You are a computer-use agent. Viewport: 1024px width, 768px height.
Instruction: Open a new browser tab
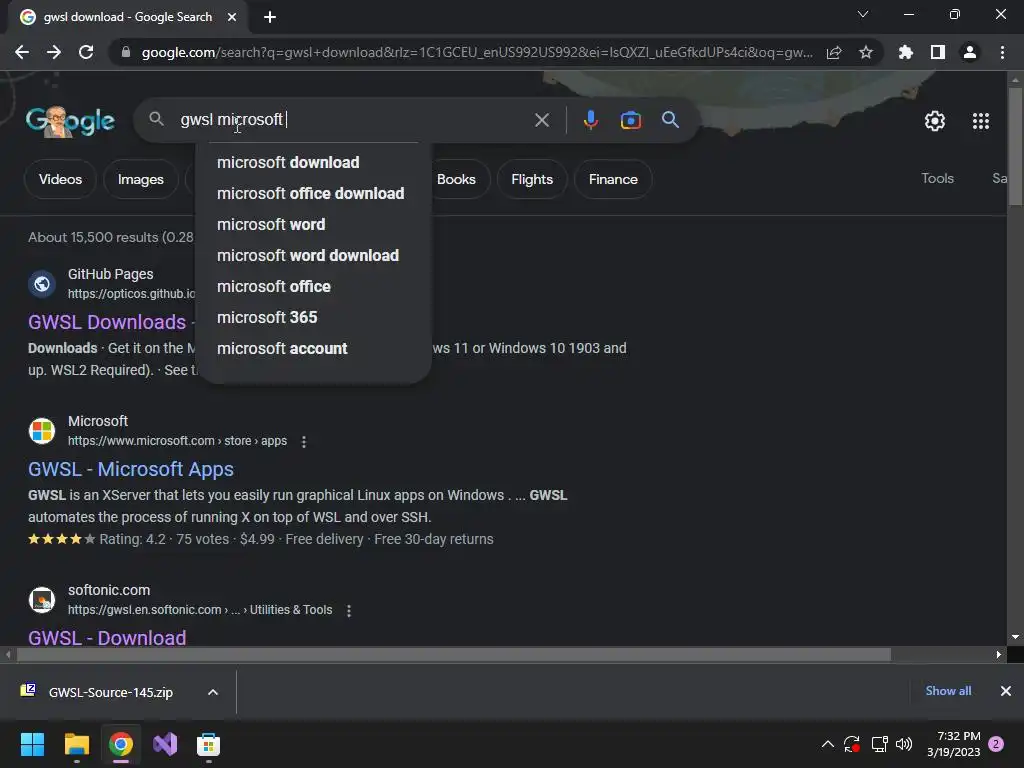click(x=270, y=17)
